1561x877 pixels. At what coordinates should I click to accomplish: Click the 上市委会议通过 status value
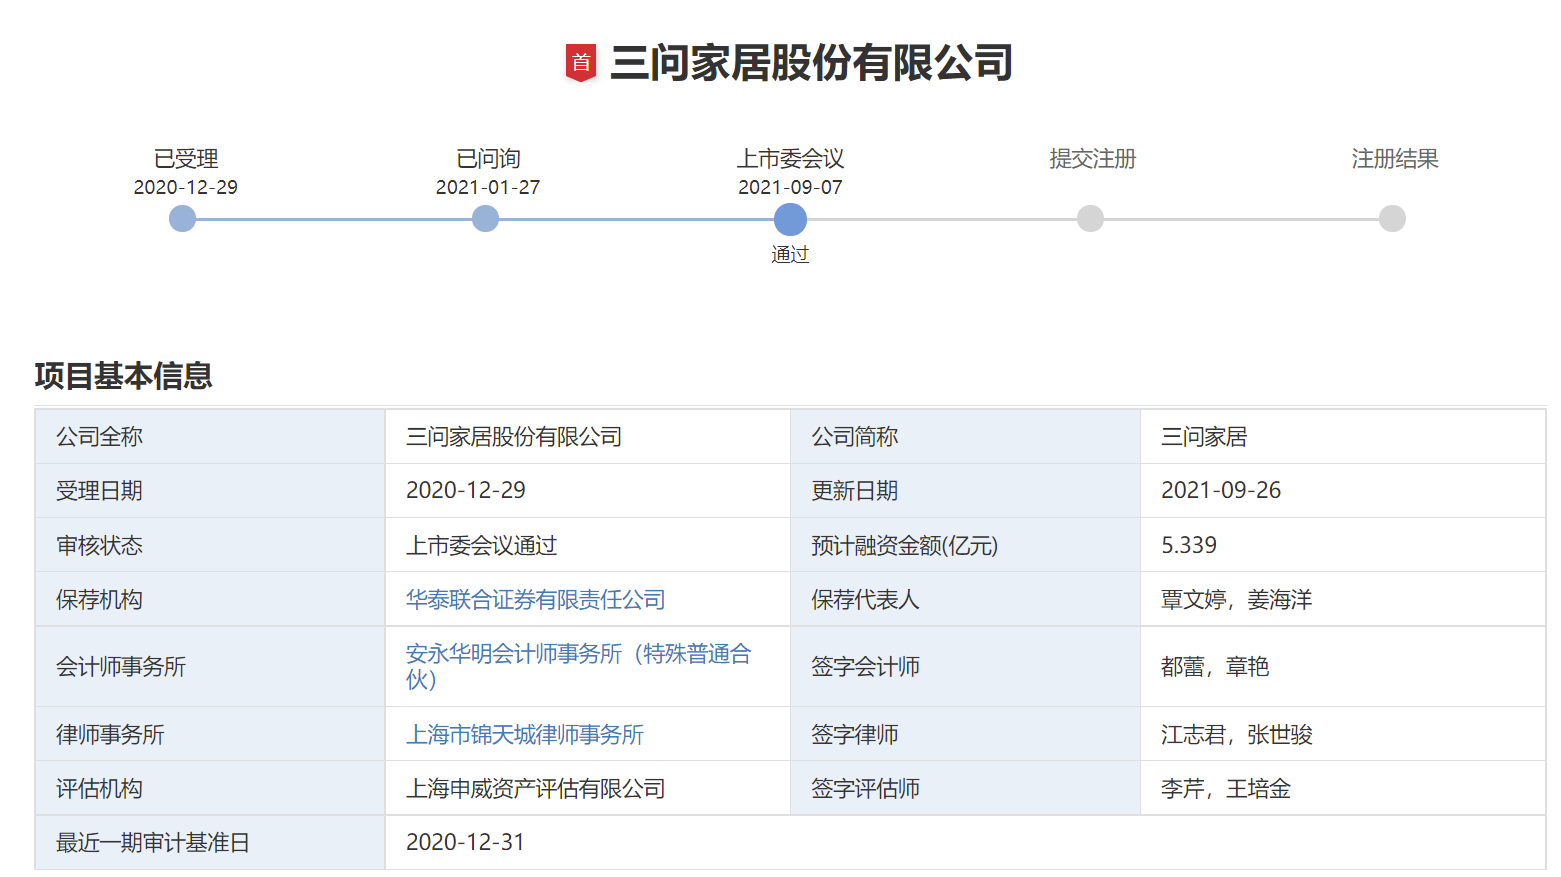482,545
